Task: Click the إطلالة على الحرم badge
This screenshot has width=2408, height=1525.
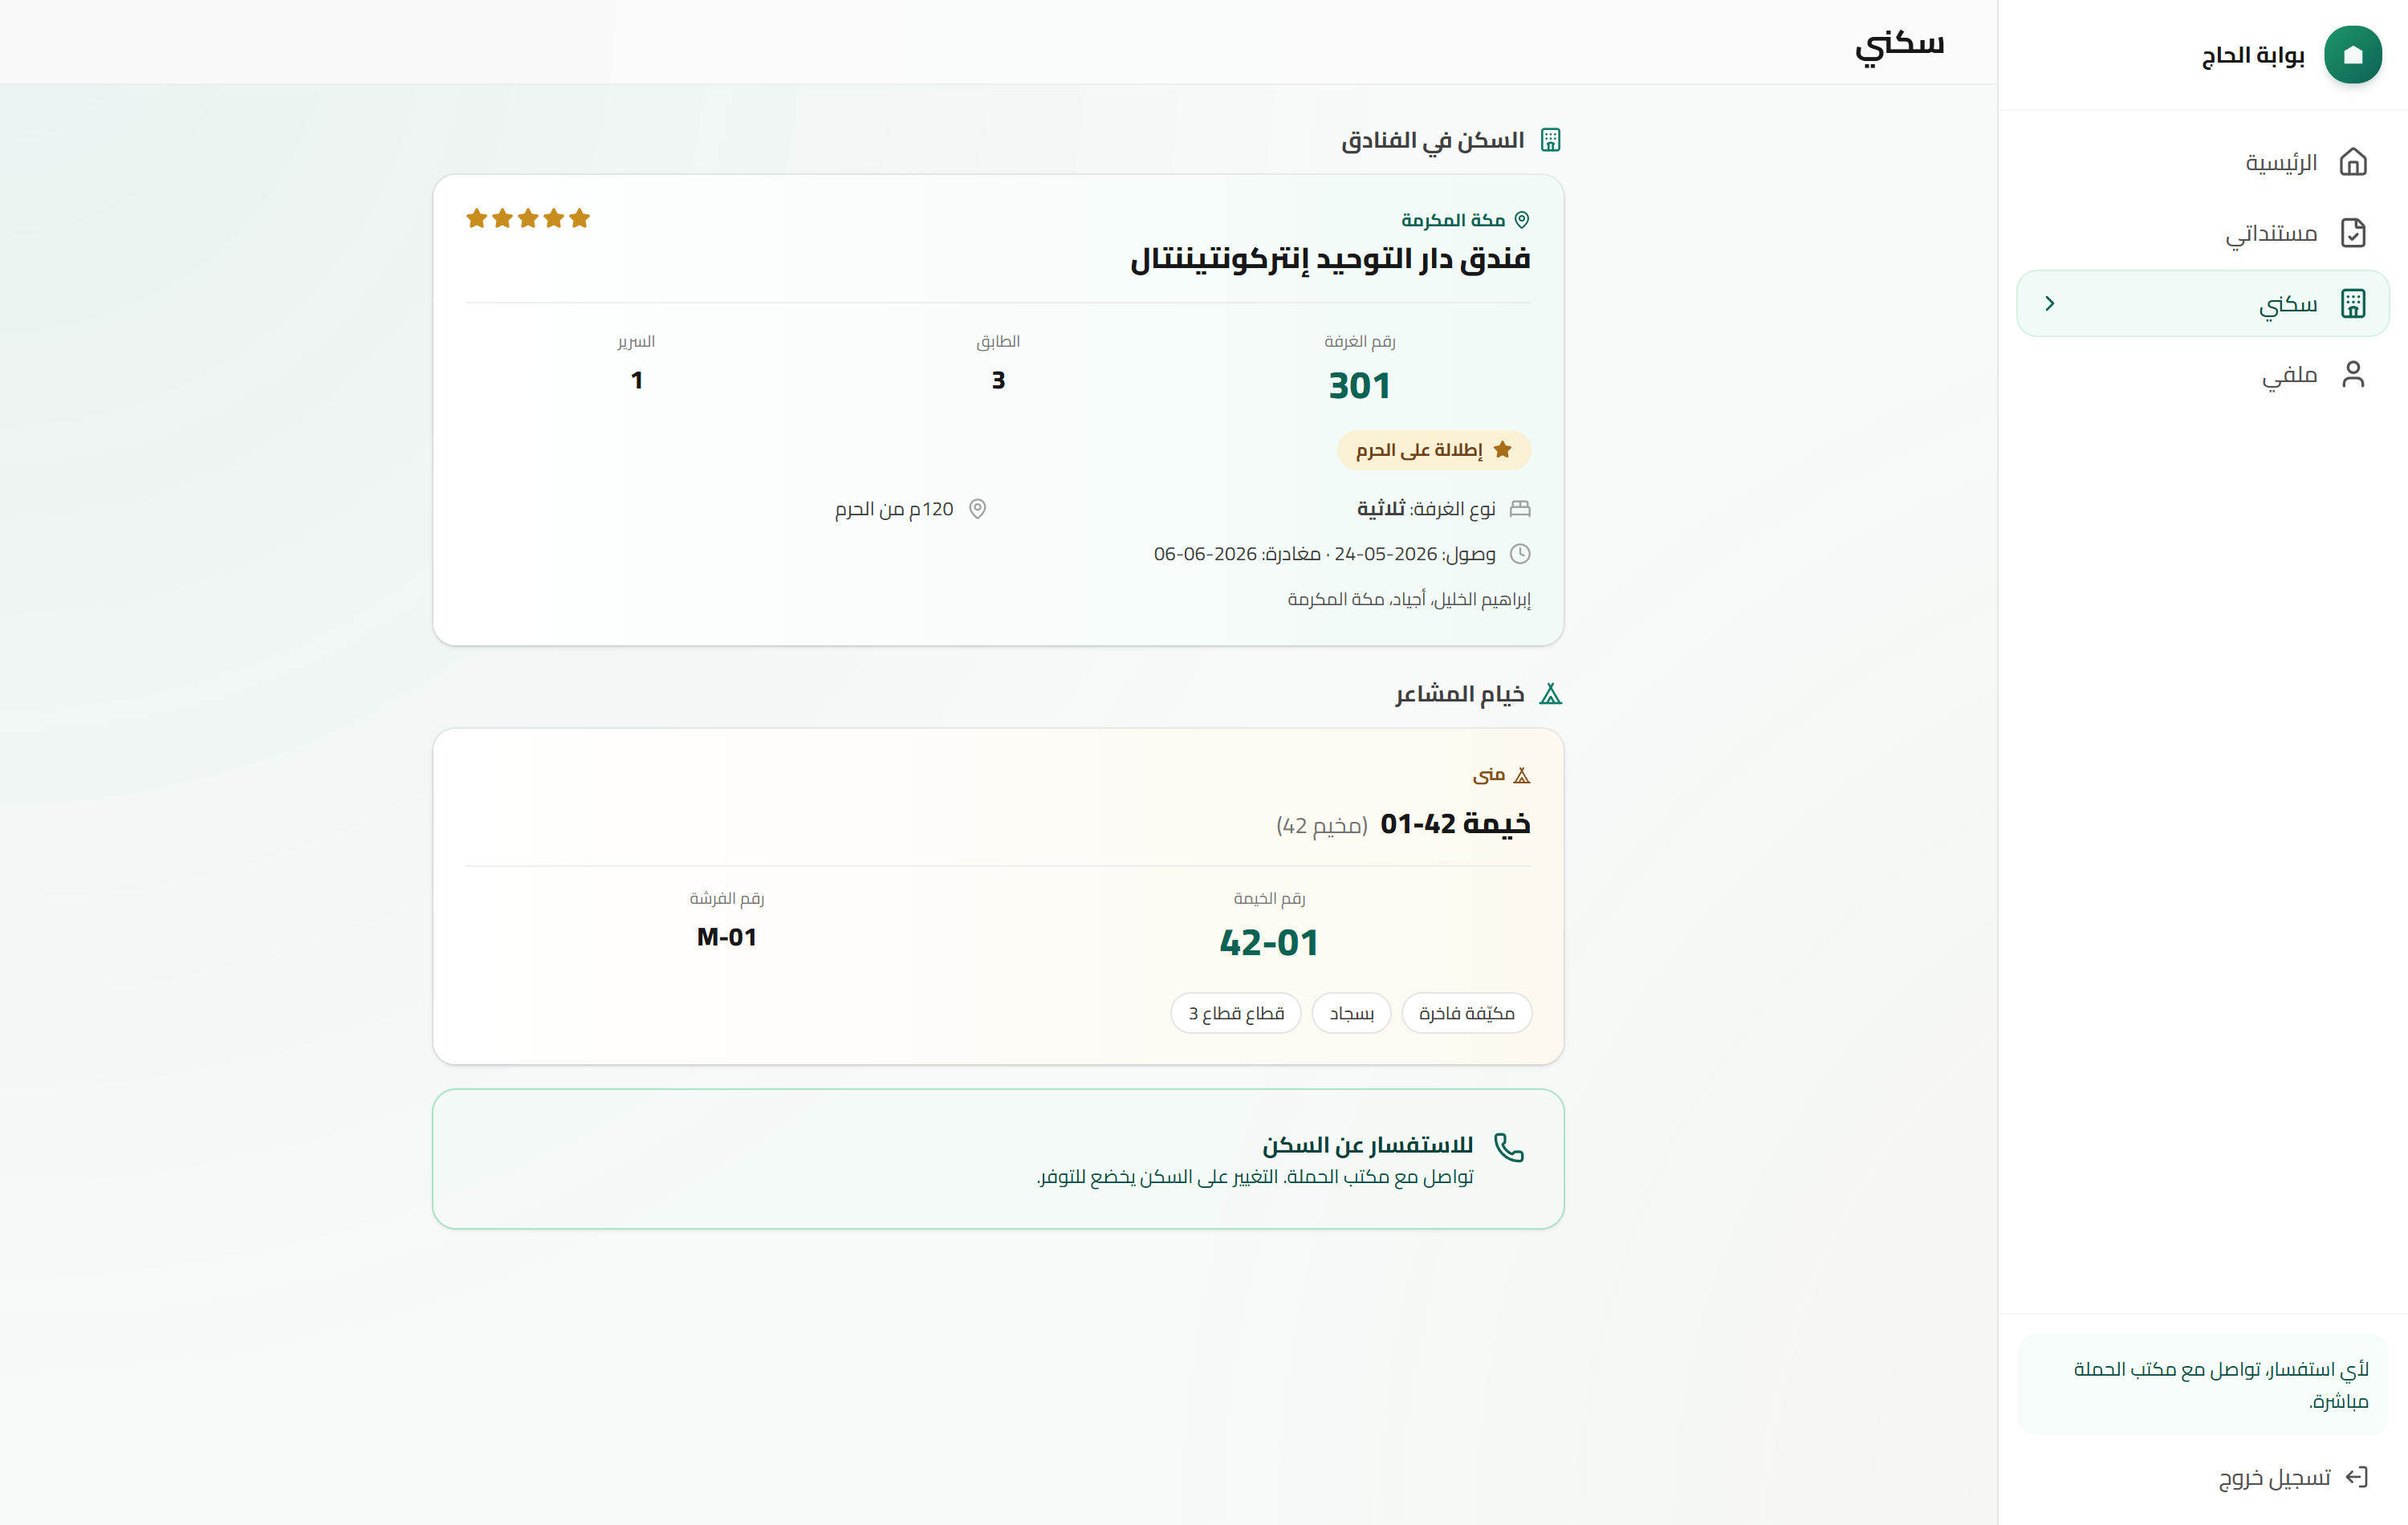Action: [1434, 450]
